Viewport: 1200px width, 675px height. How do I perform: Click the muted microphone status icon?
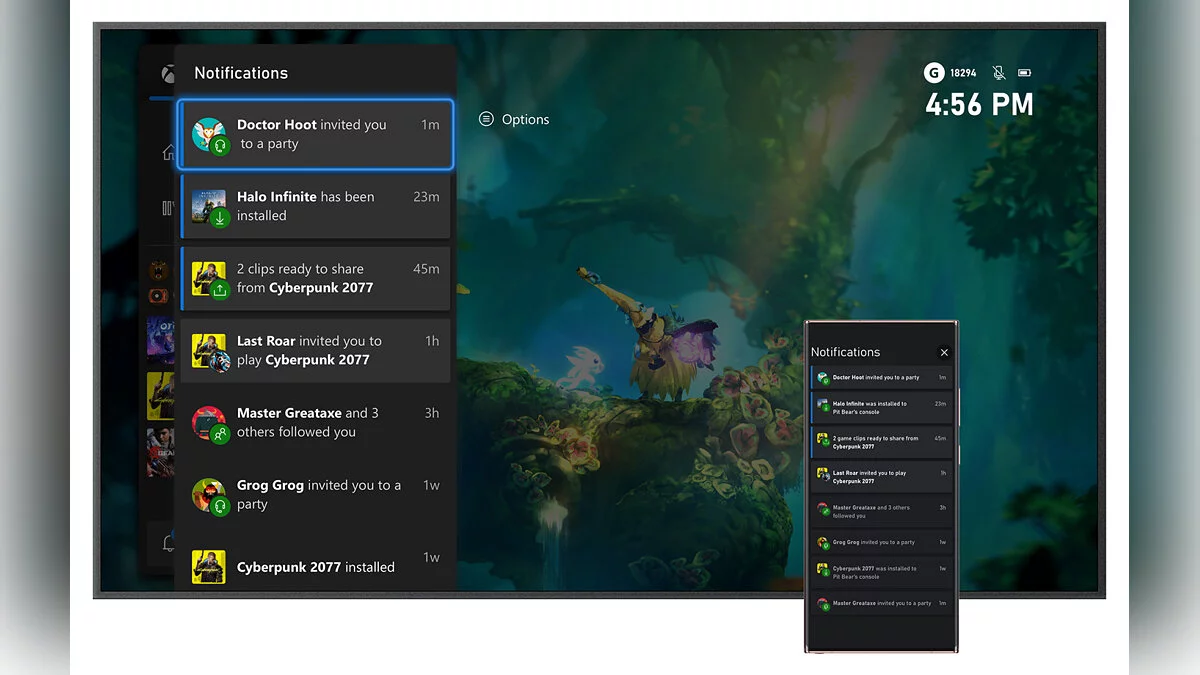click(998, 73)
